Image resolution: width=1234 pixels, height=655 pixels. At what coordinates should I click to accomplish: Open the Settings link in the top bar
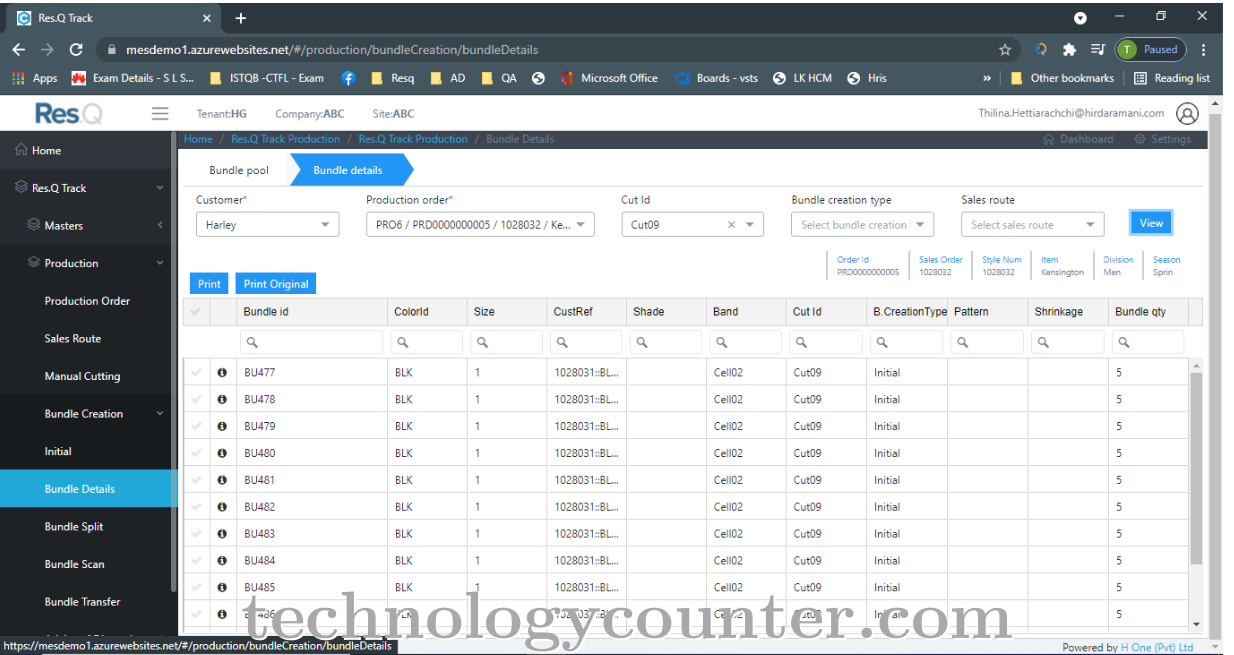coord(1163,140)
